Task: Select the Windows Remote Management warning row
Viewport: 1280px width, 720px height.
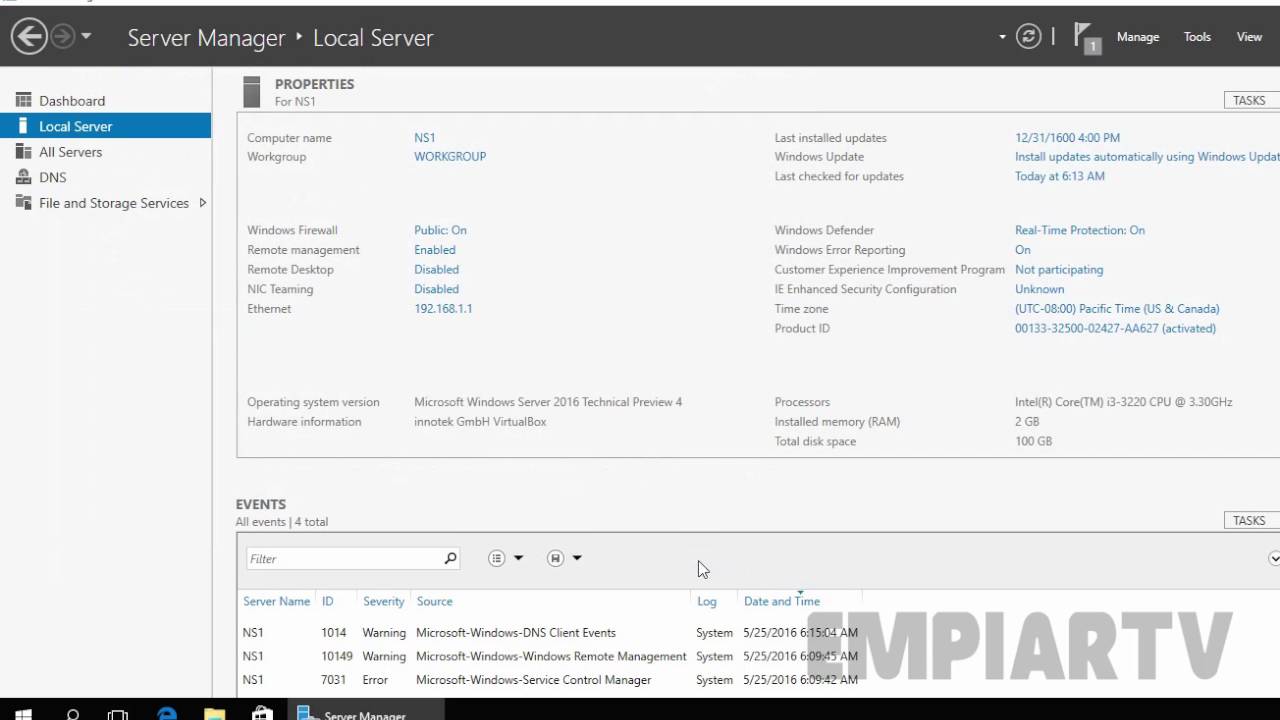Action: [x=550, y=656]
